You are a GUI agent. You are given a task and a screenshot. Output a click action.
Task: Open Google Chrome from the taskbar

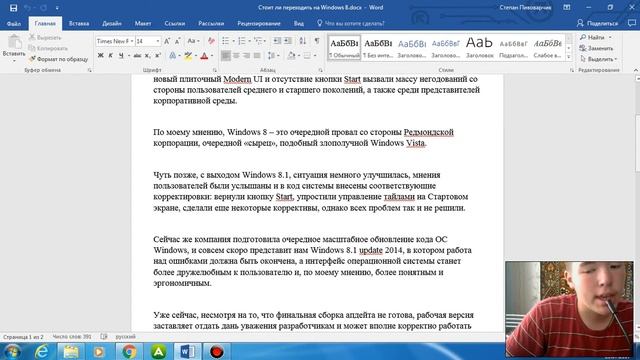coord(129,351)
